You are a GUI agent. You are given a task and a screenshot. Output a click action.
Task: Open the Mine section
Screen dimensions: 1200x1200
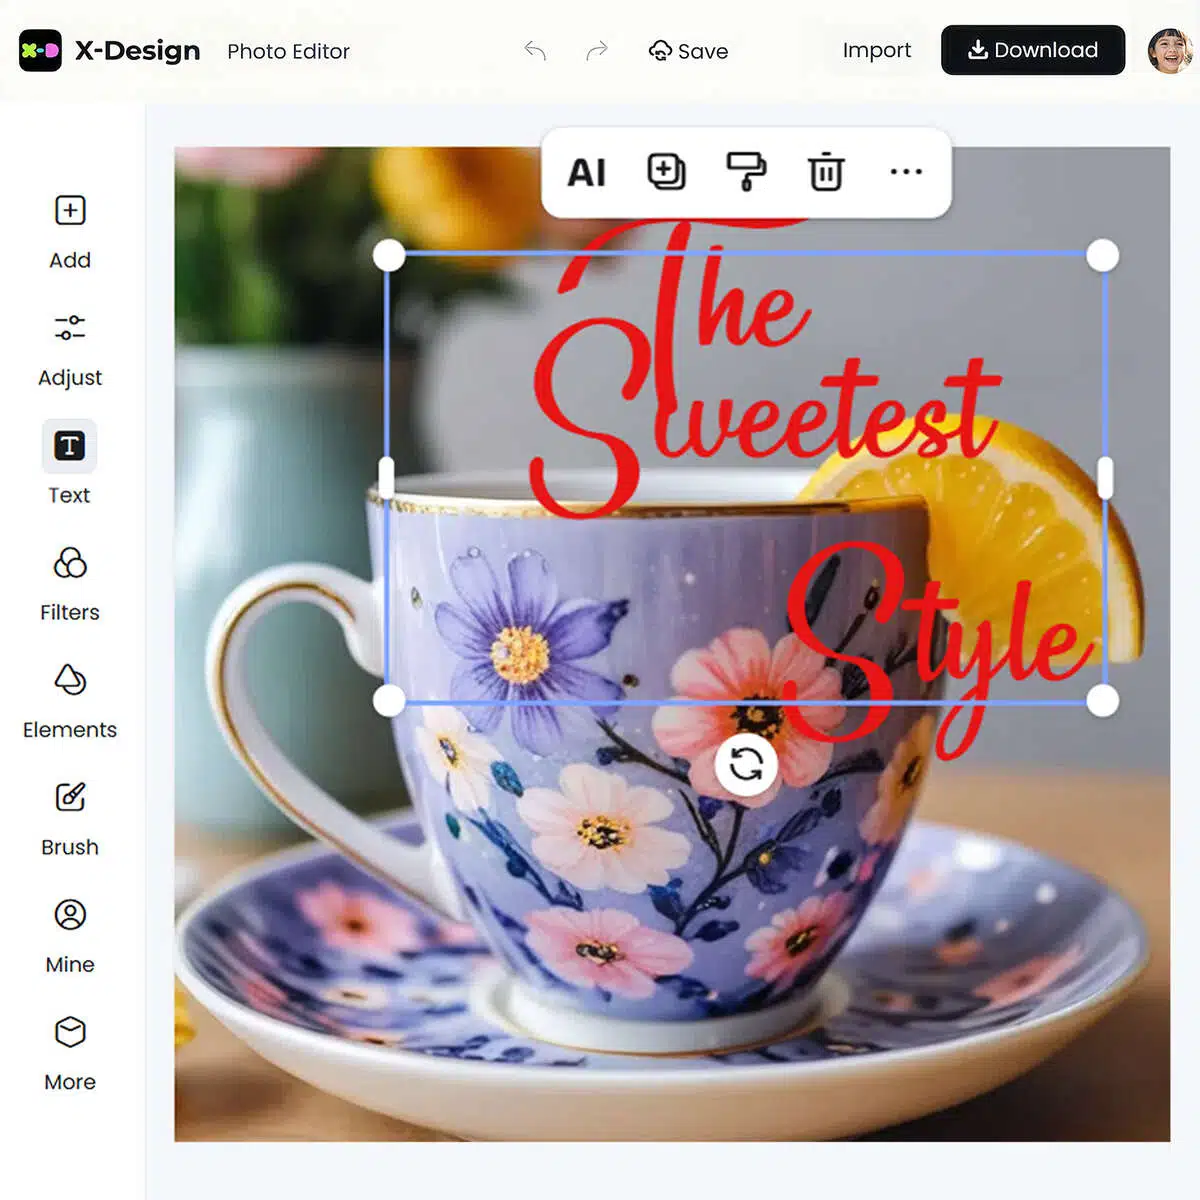click(x=70, y=936)
